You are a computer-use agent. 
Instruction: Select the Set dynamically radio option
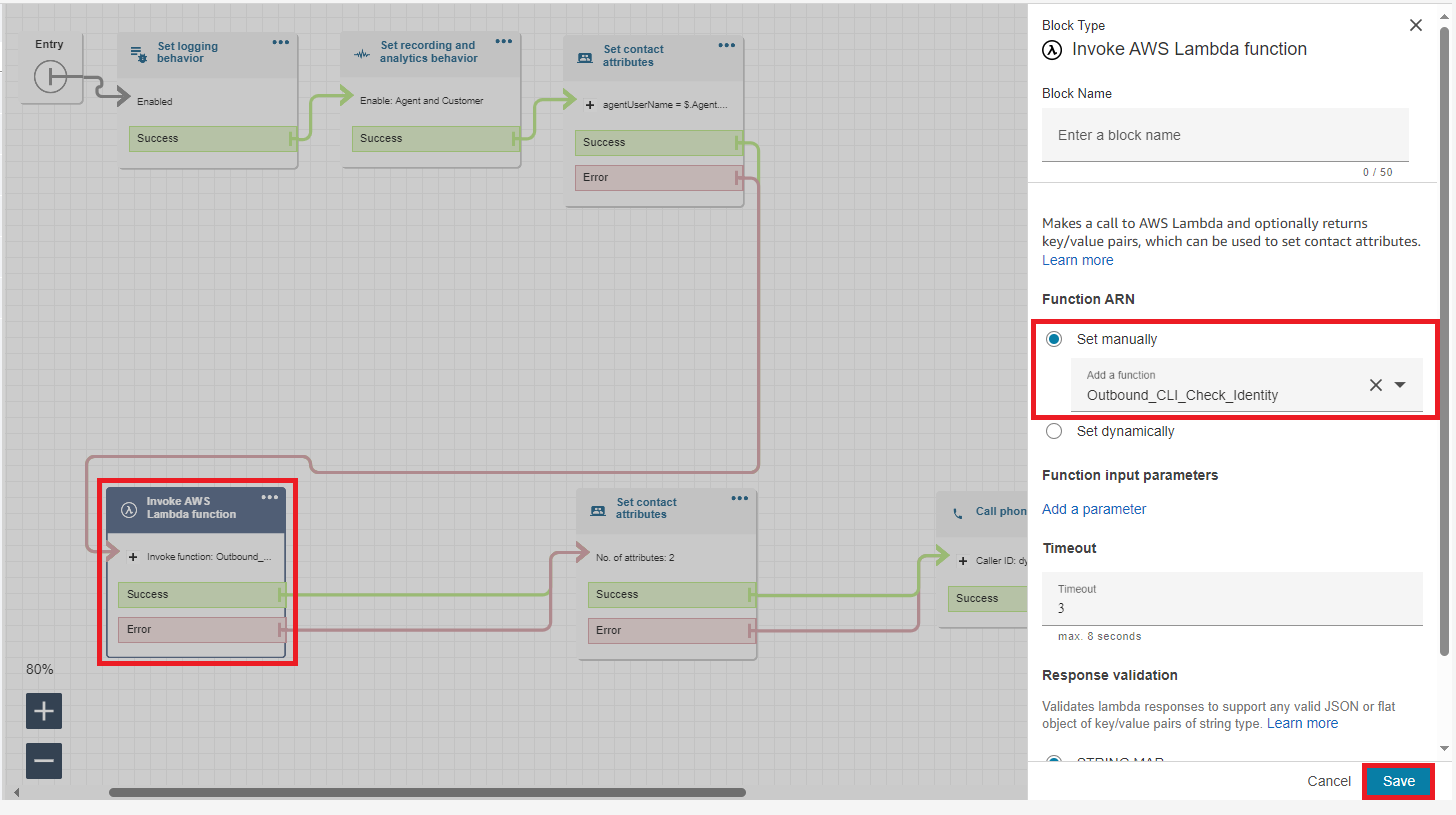coord(1054,431)
